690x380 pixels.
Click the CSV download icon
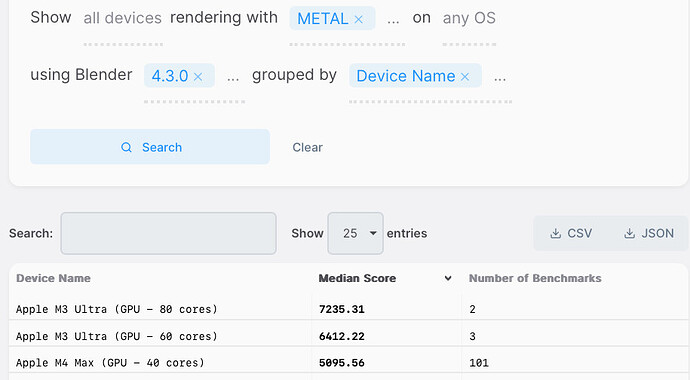(x=556, y=233)
